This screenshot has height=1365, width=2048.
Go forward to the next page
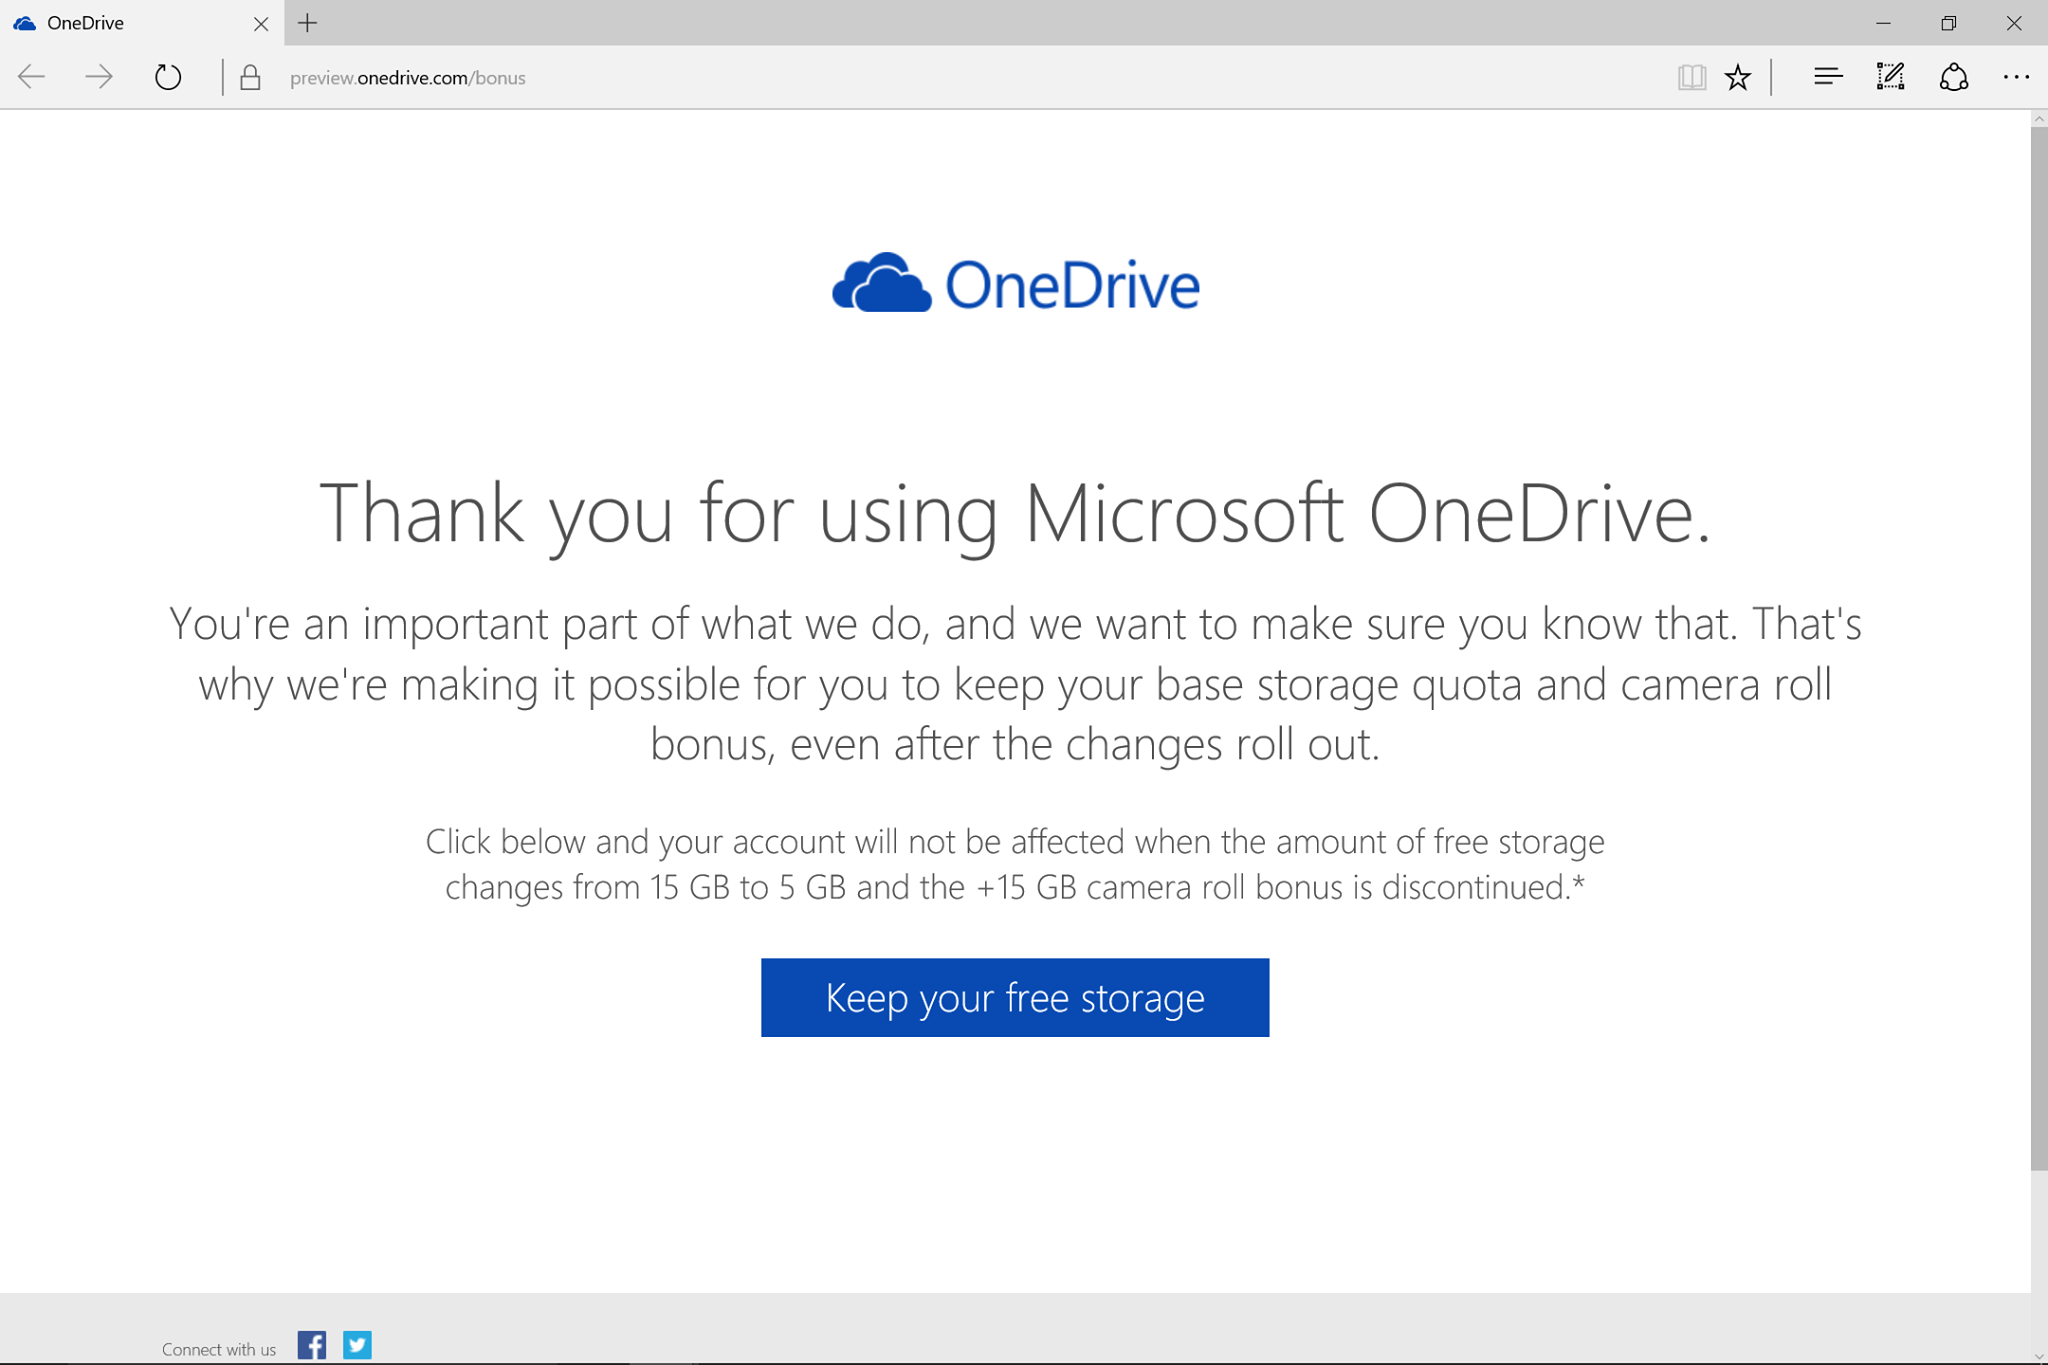pyautogui.click(x=99, y=77)
